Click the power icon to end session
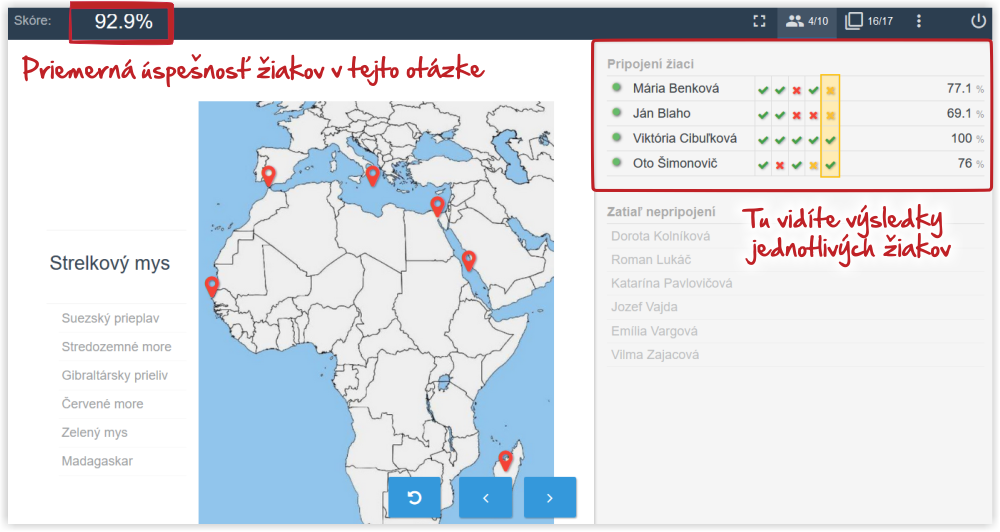The image size is (1000, 532). [978, 21]
